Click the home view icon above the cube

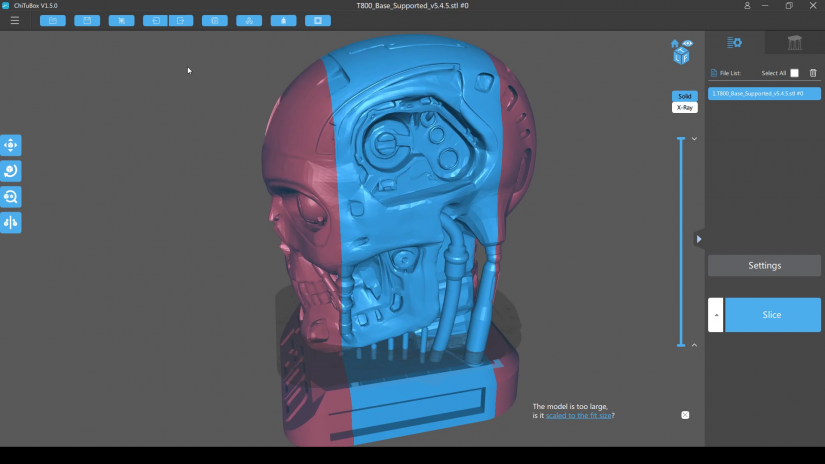[675, 44]
